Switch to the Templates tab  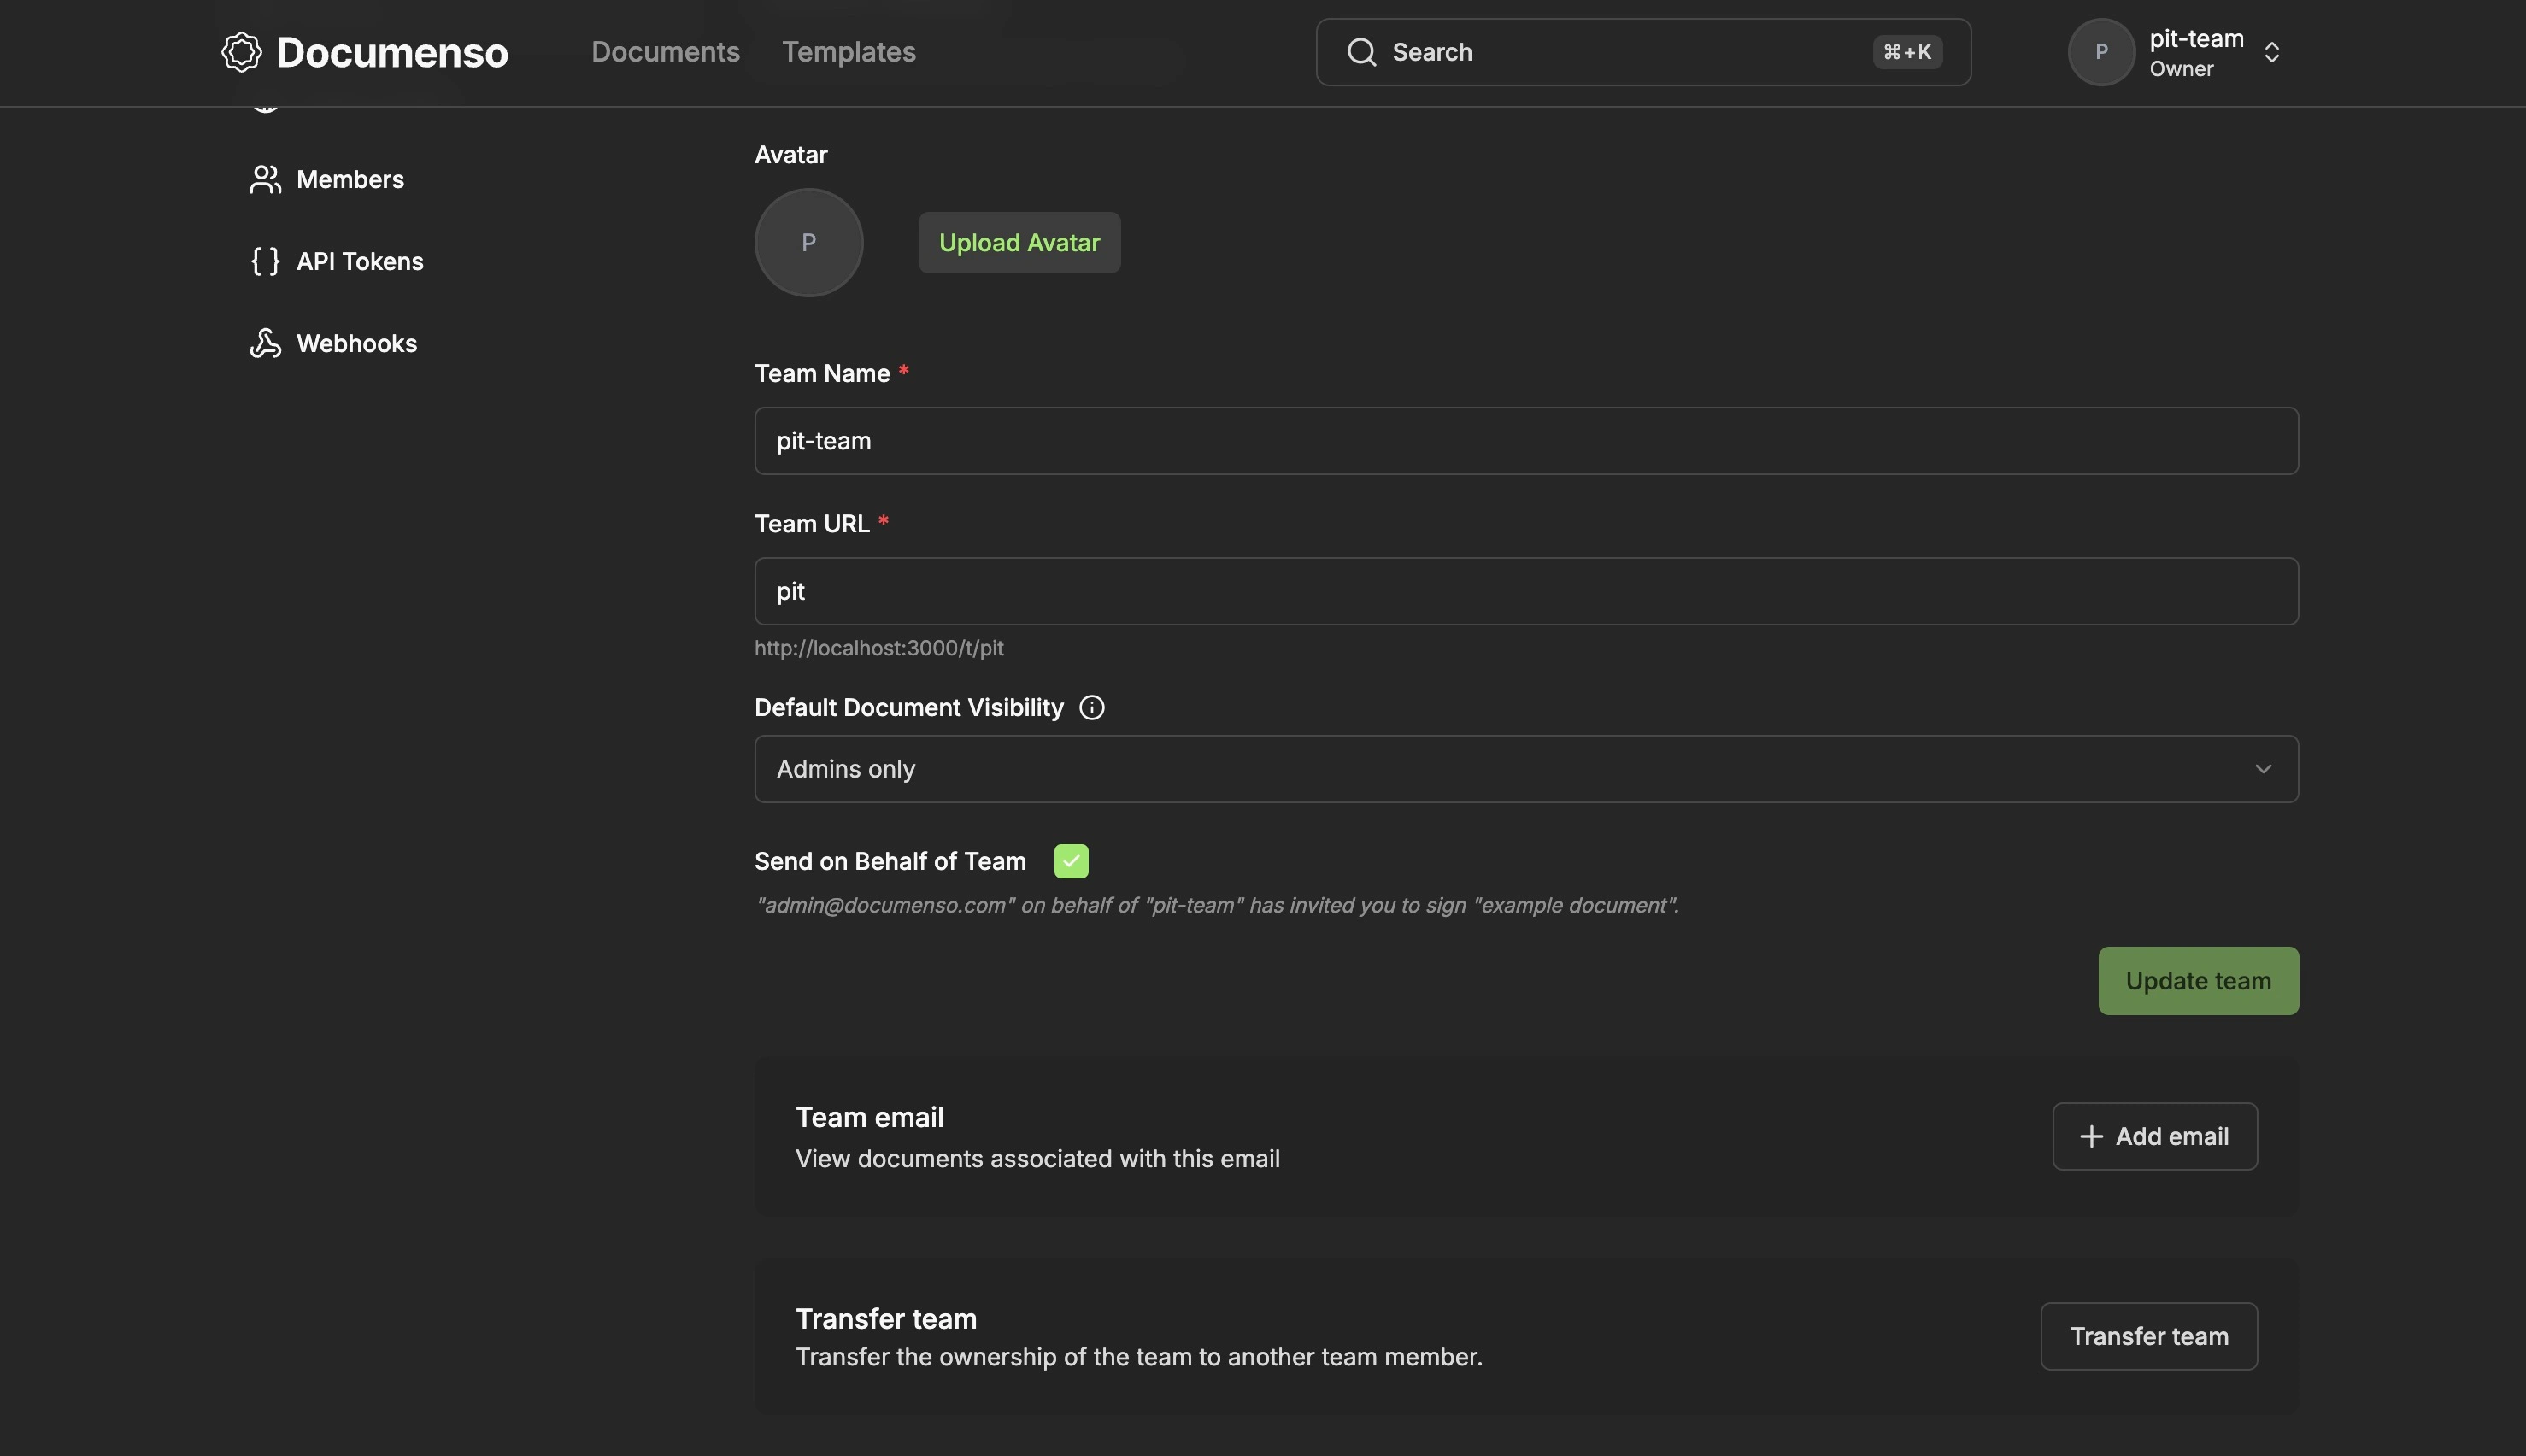pyautogui.click(x=848, y=52)
